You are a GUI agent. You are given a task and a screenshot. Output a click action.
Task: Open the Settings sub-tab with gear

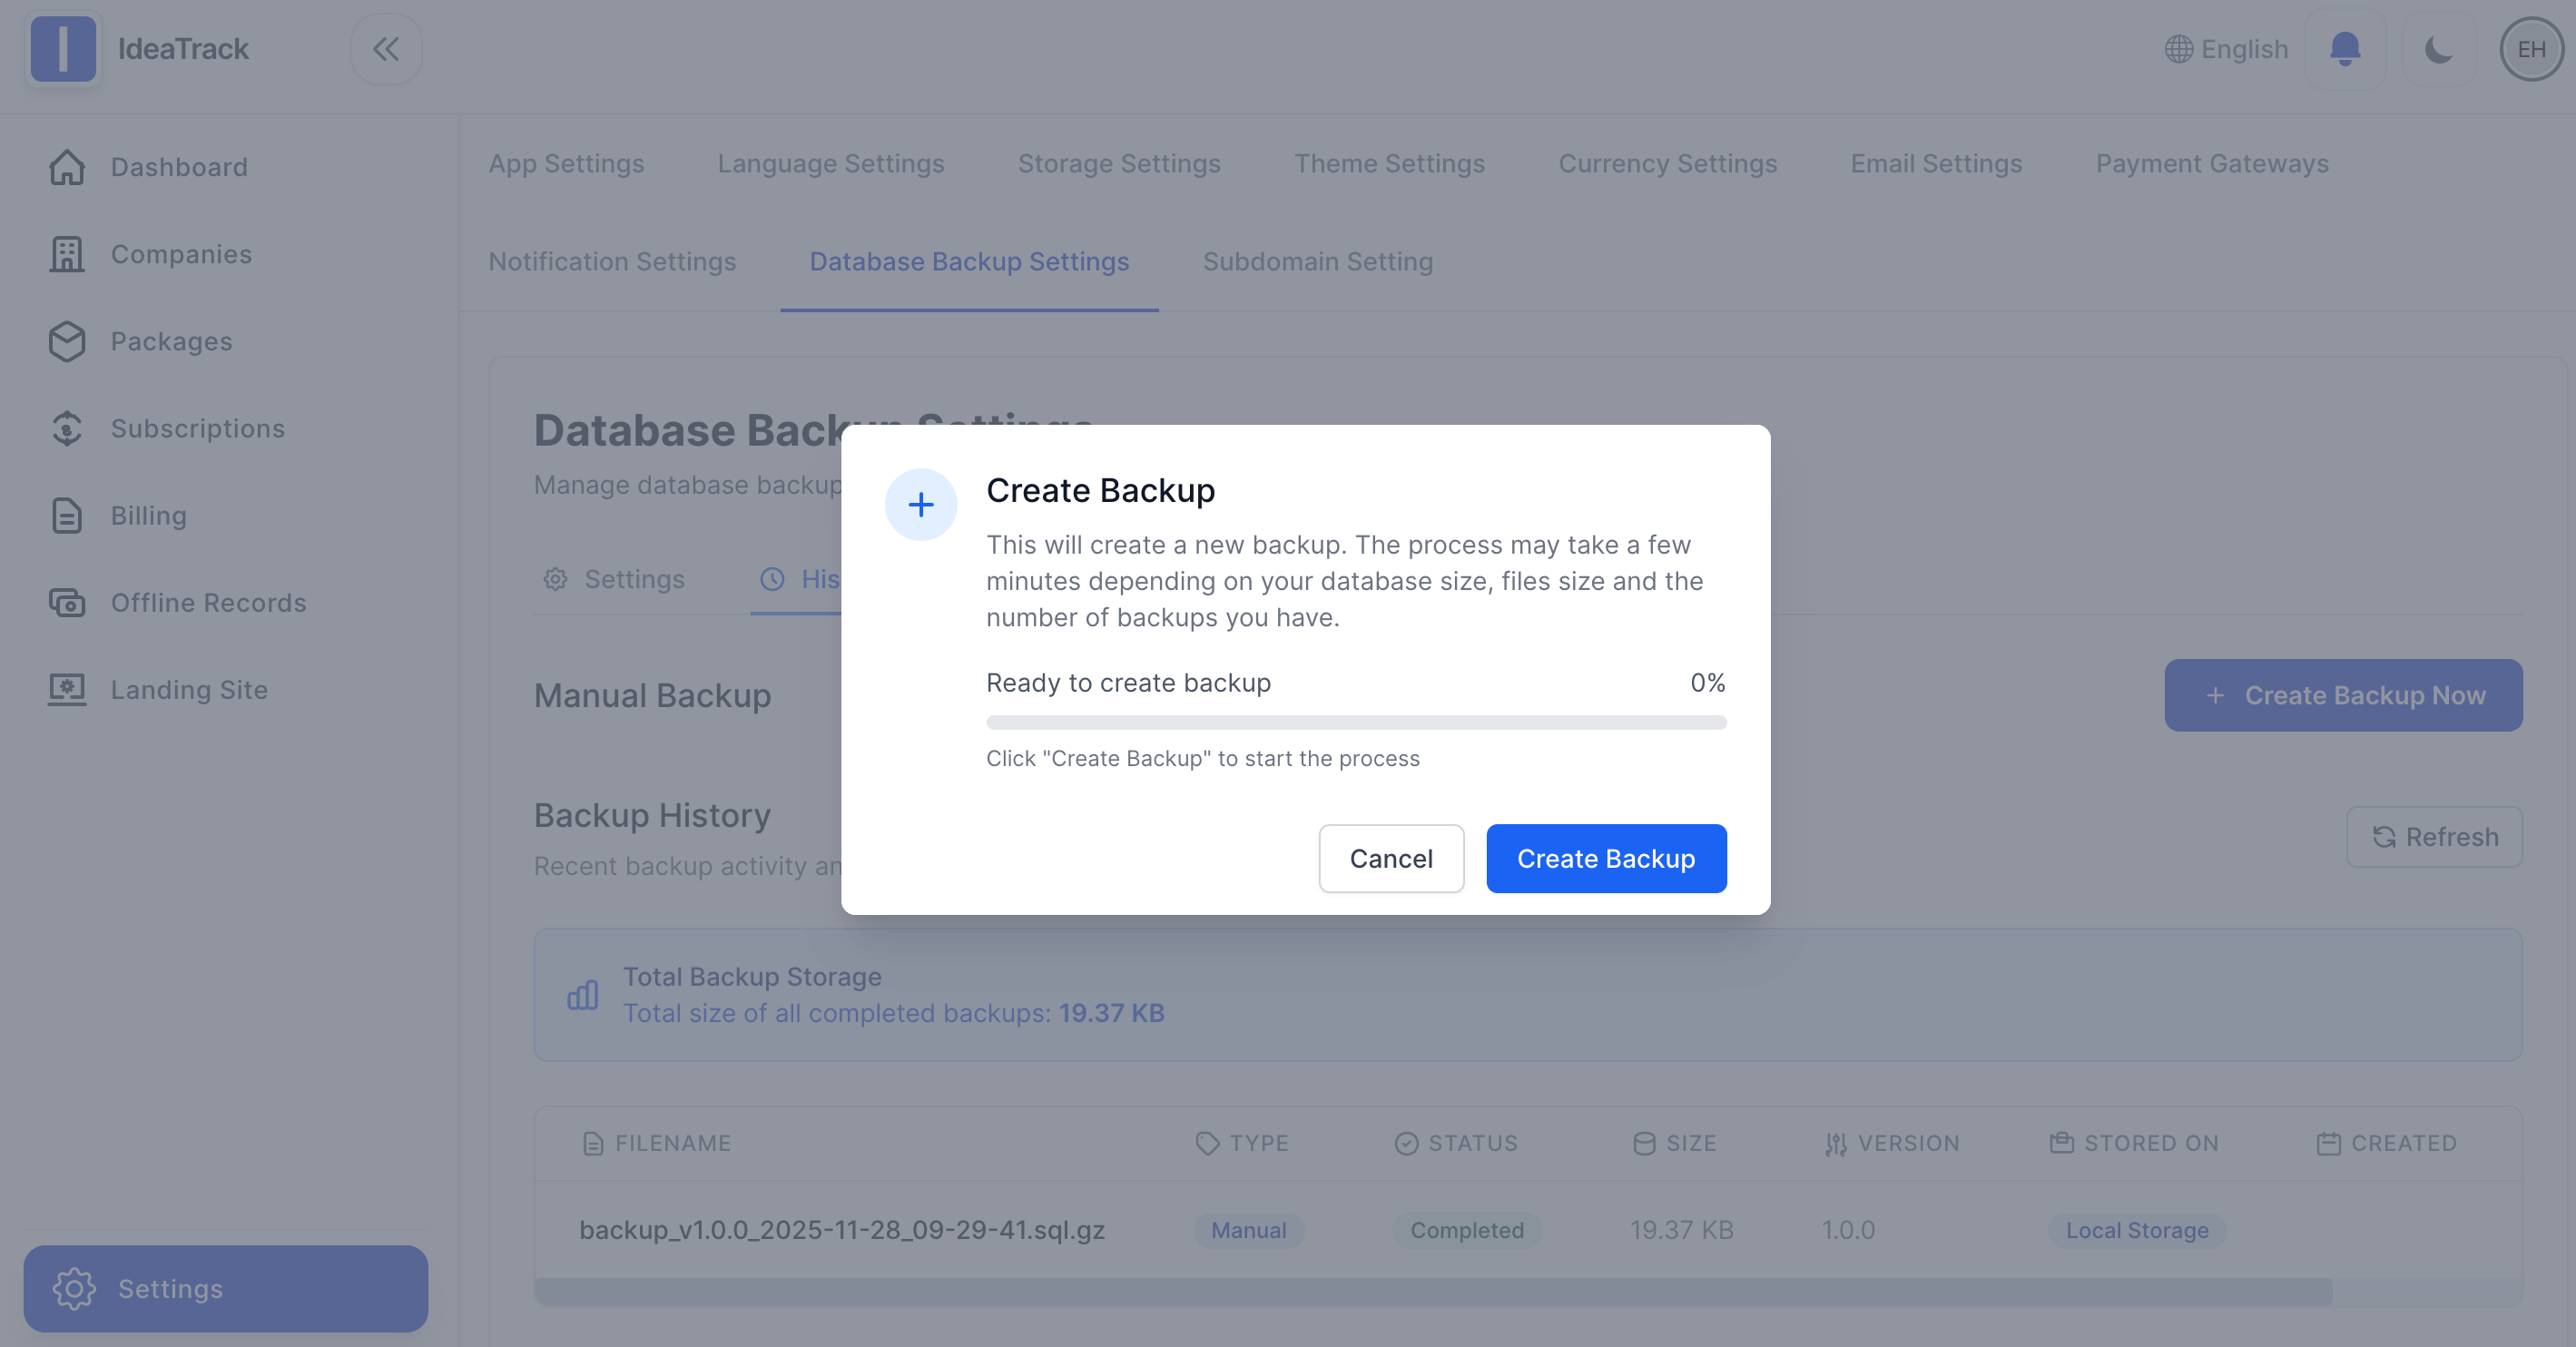[x=614, y=579]
